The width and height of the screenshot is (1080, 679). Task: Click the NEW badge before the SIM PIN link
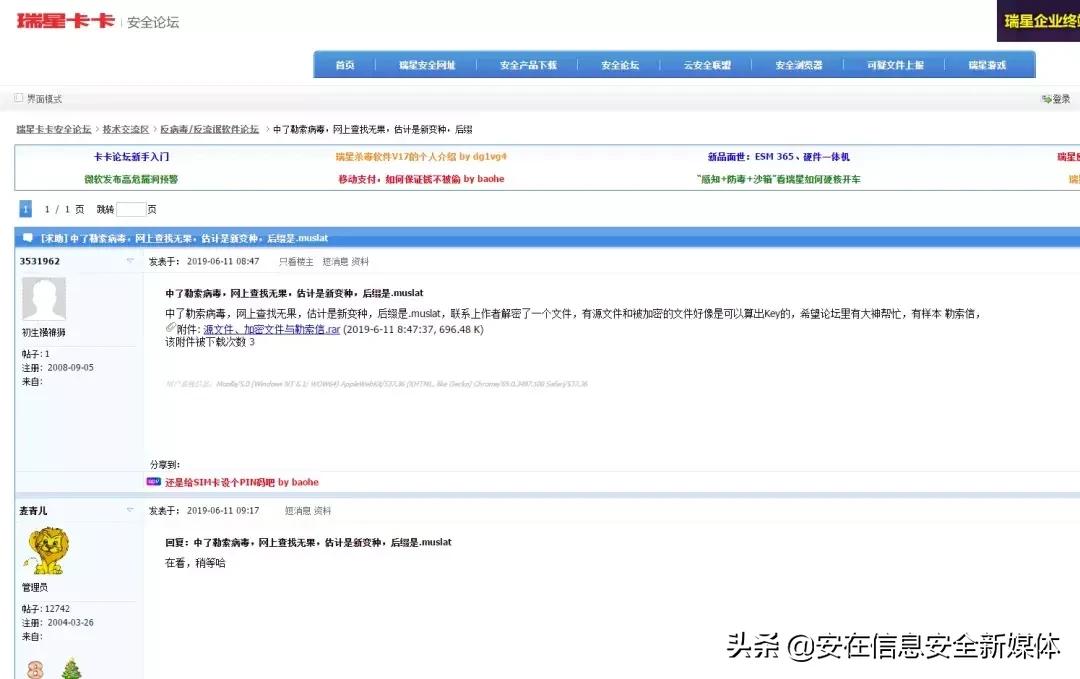pos(156,481)
